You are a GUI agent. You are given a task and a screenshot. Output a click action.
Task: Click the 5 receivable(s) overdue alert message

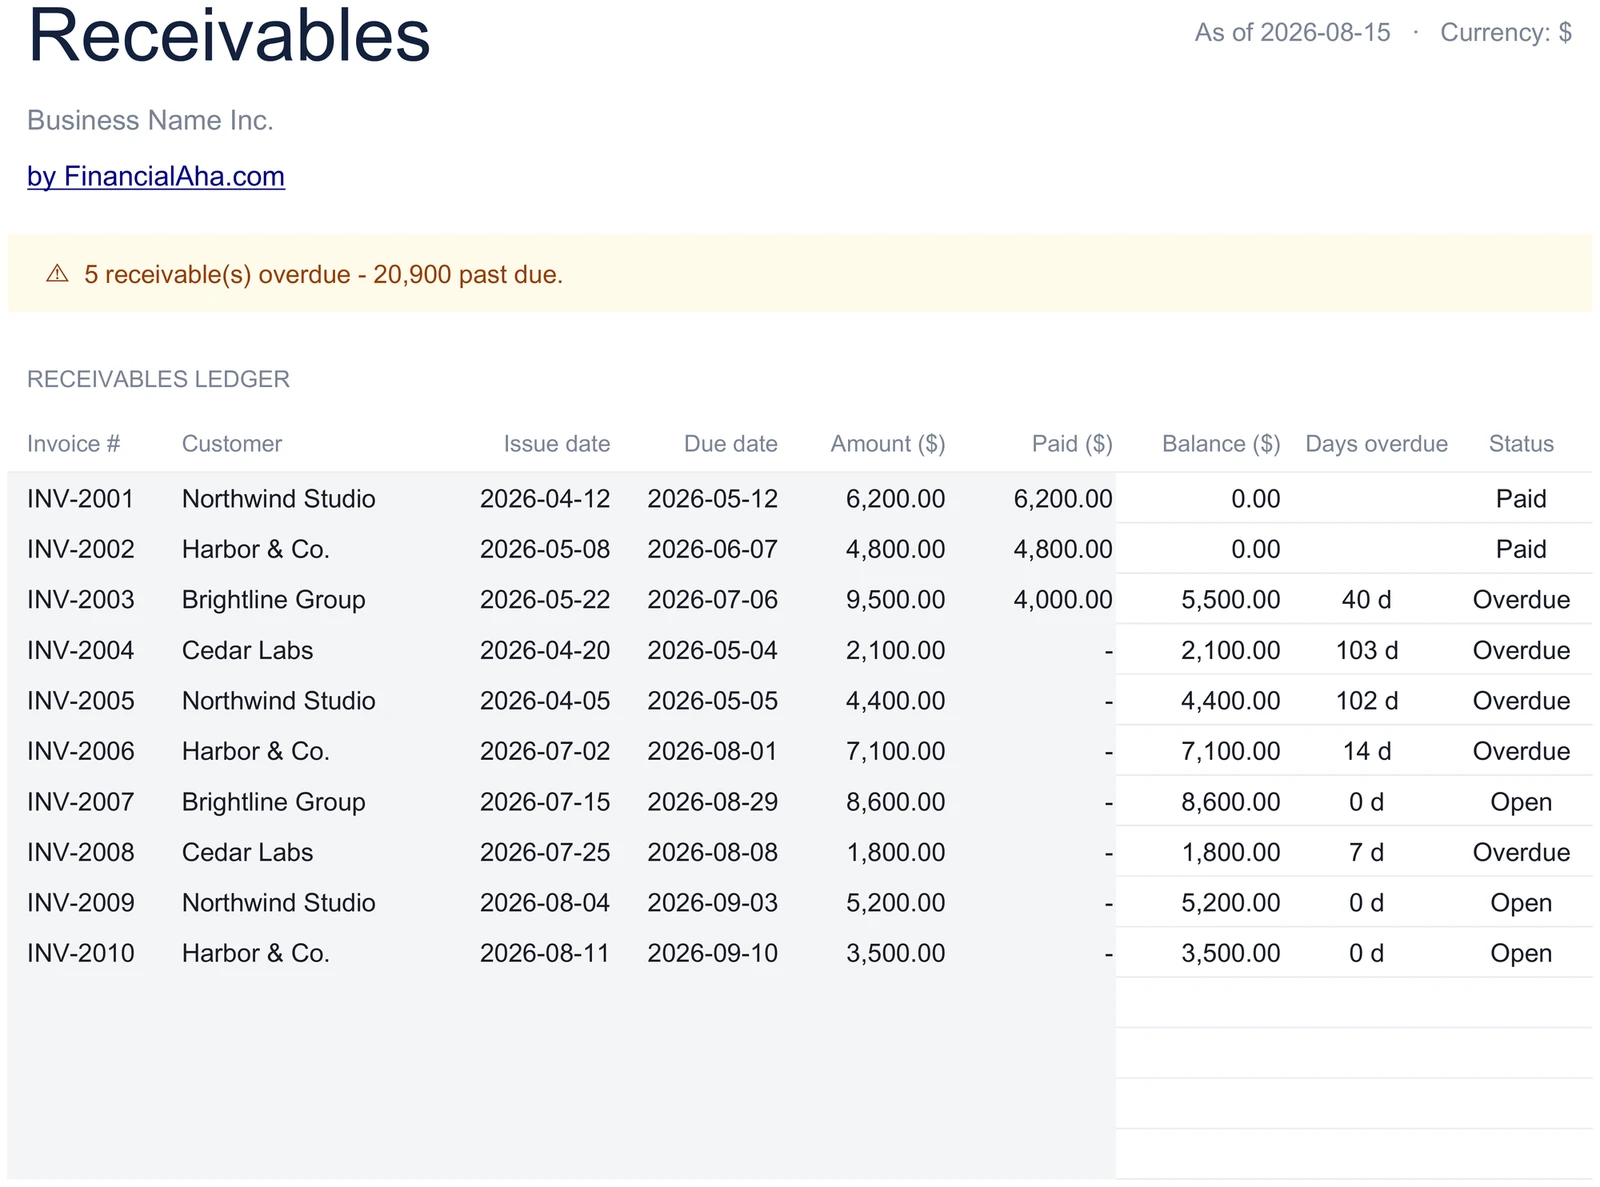point(323,274)
